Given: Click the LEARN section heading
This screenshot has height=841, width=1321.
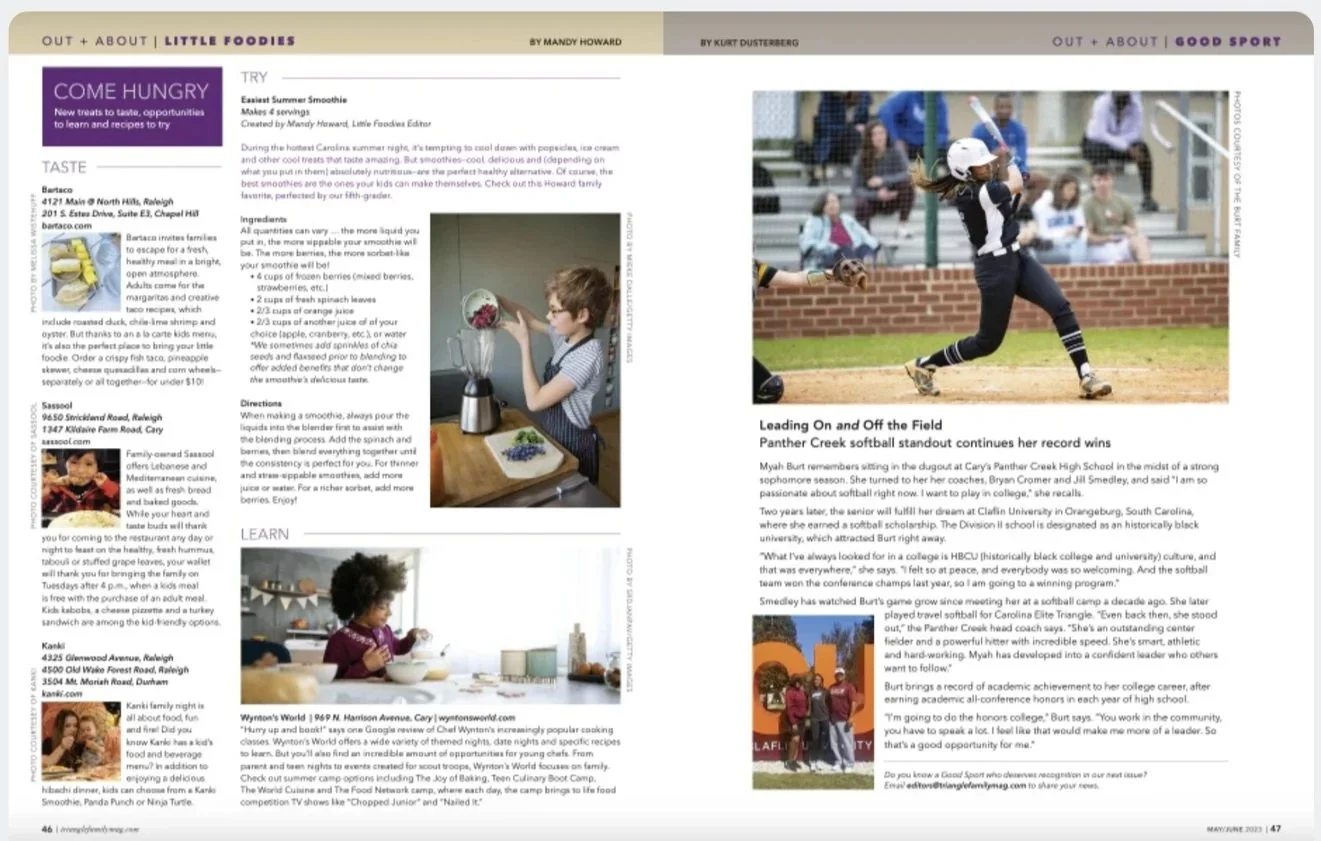Looking at the screenshot, I should tap(264, 534).
